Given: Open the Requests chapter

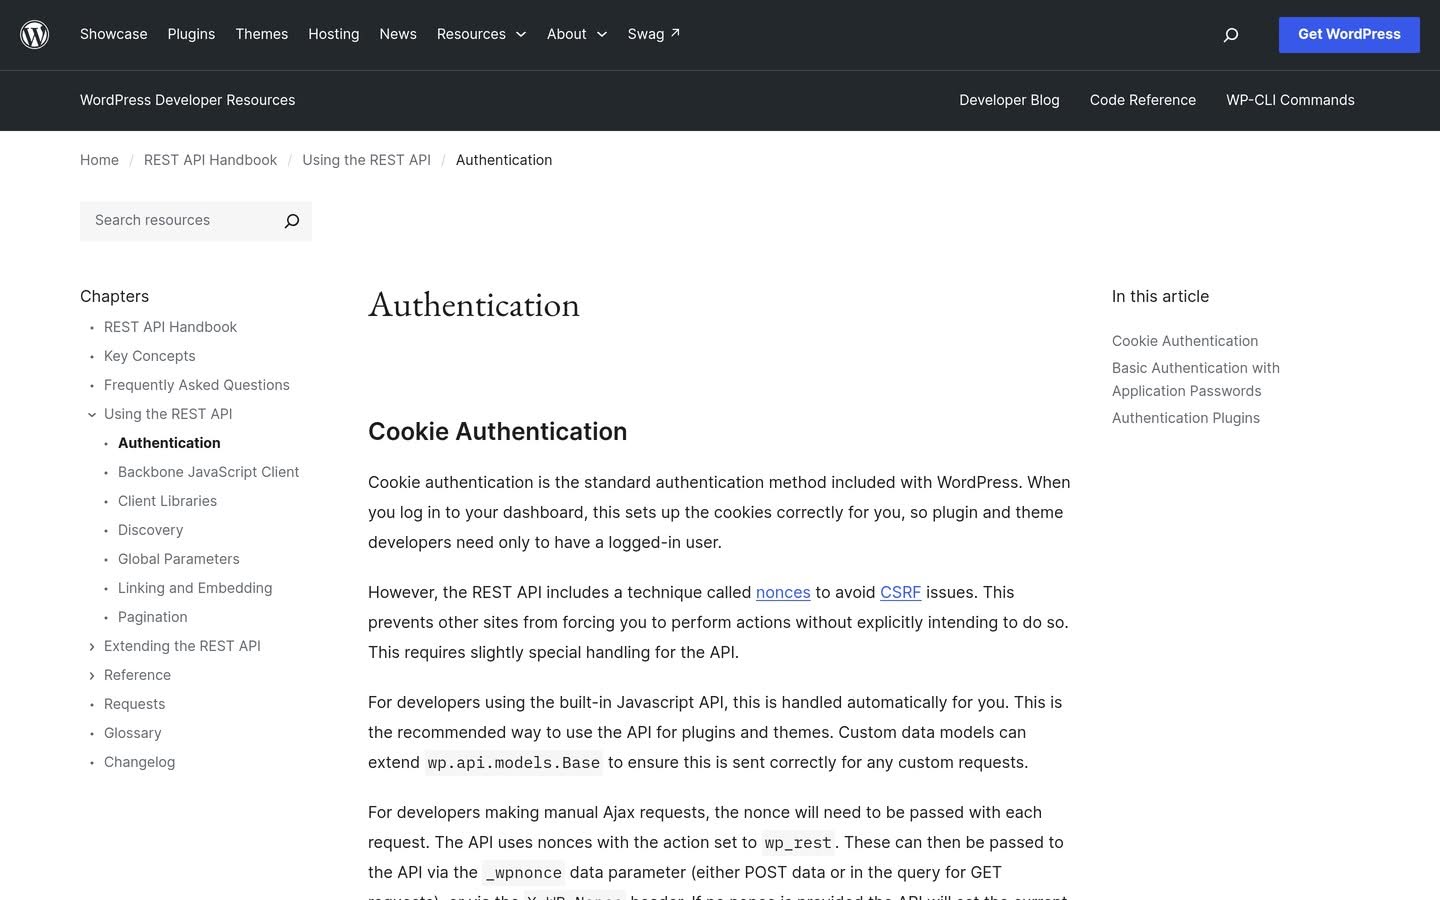Looking at the screenshot, I should [x=135, y=704].
